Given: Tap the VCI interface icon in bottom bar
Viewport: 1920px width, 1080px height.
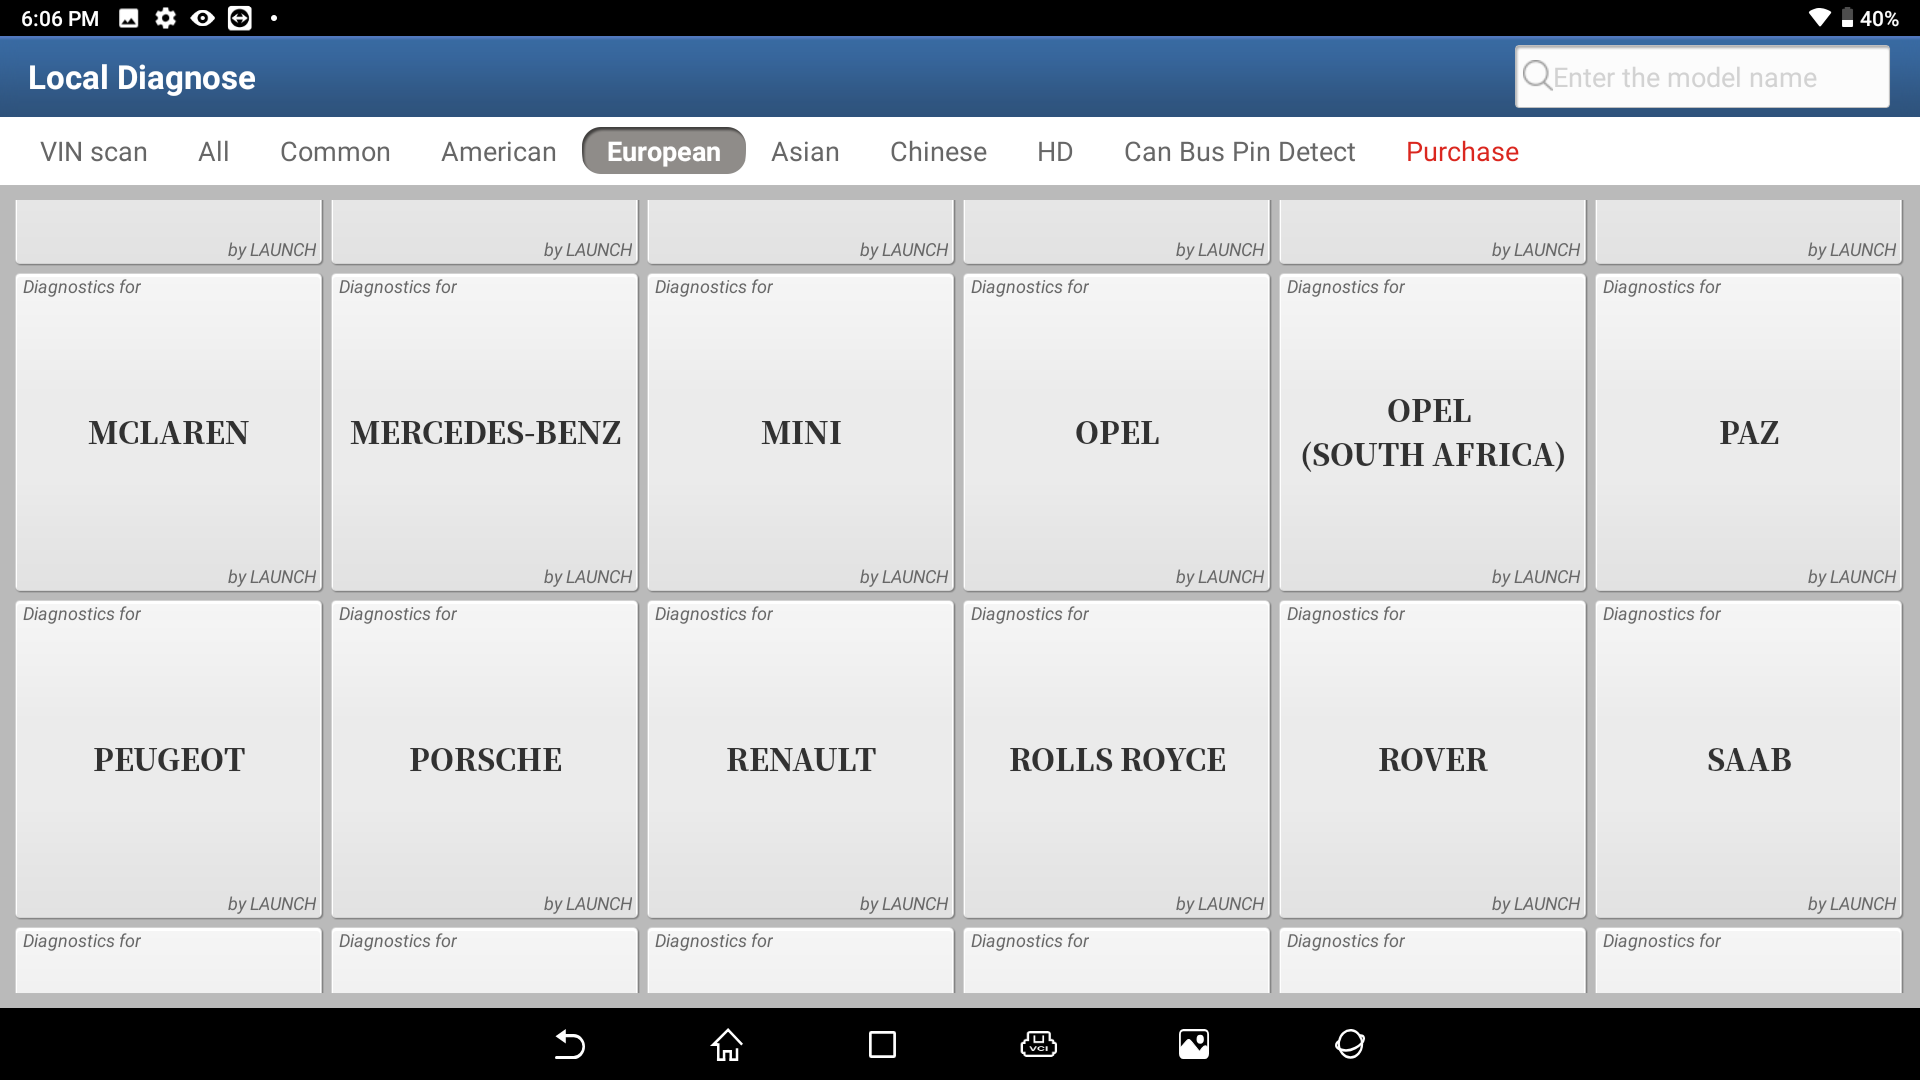Looking at the screenshot, I should click(1039, 1042).
